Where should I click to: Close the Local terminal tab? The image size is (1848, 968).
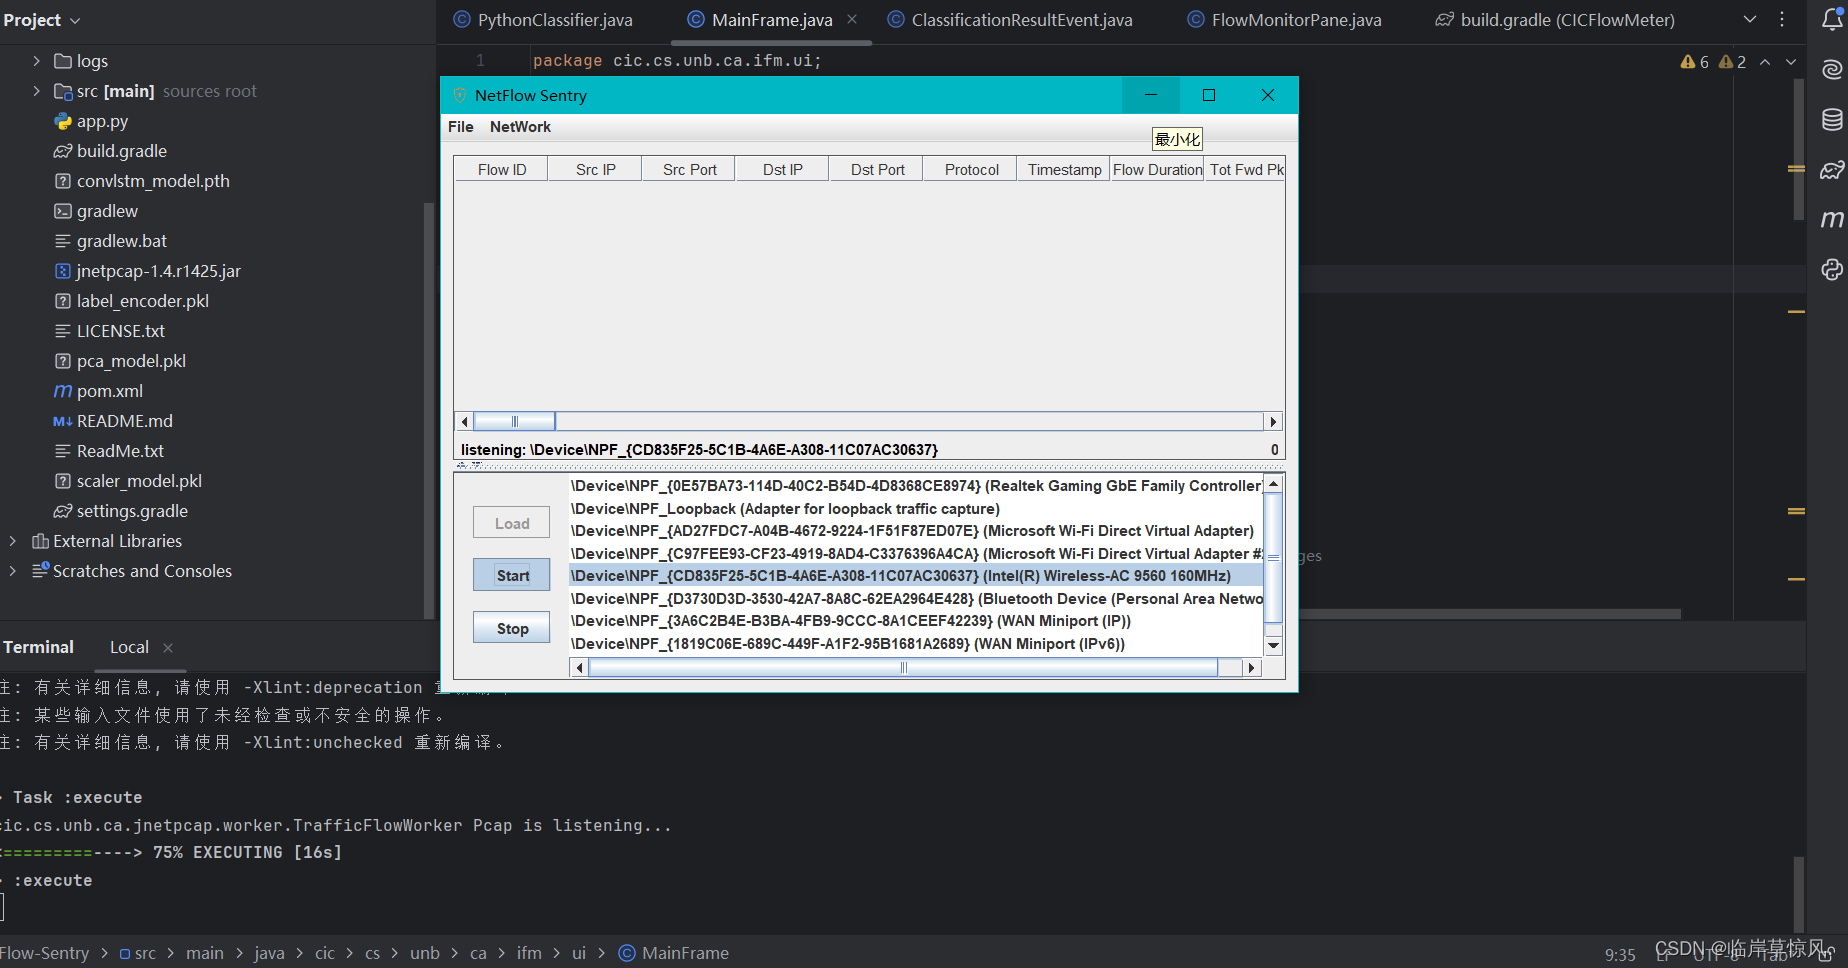point(168,647)
